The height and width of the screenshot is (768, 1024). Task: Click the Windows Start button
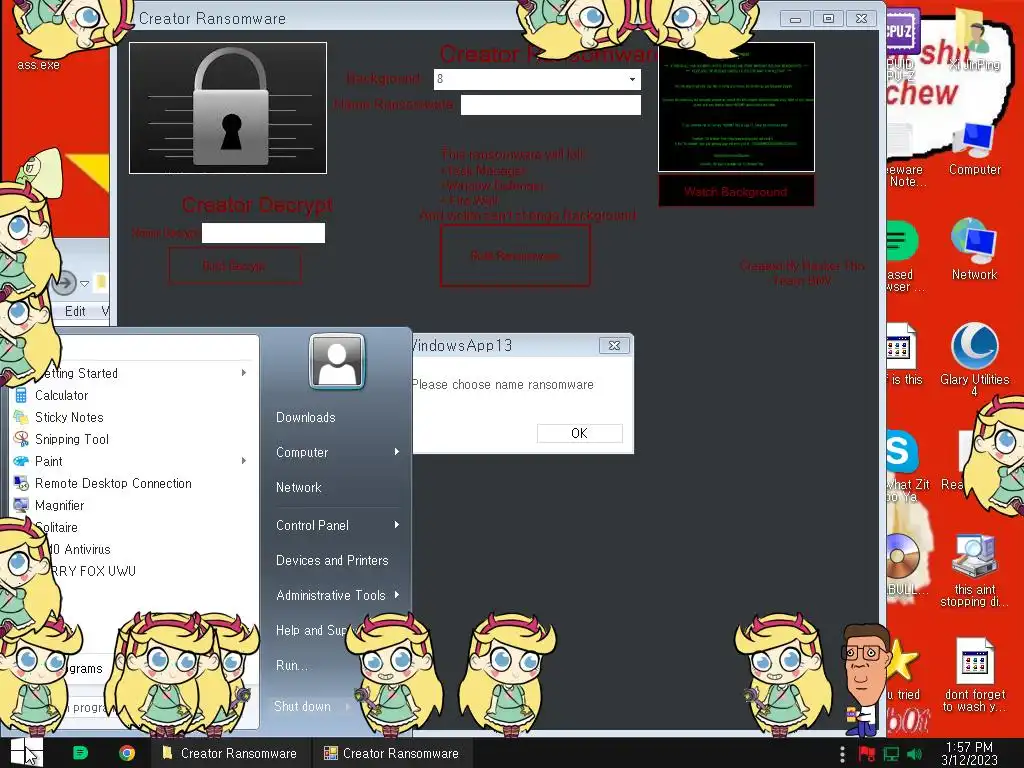pos(26,752)
